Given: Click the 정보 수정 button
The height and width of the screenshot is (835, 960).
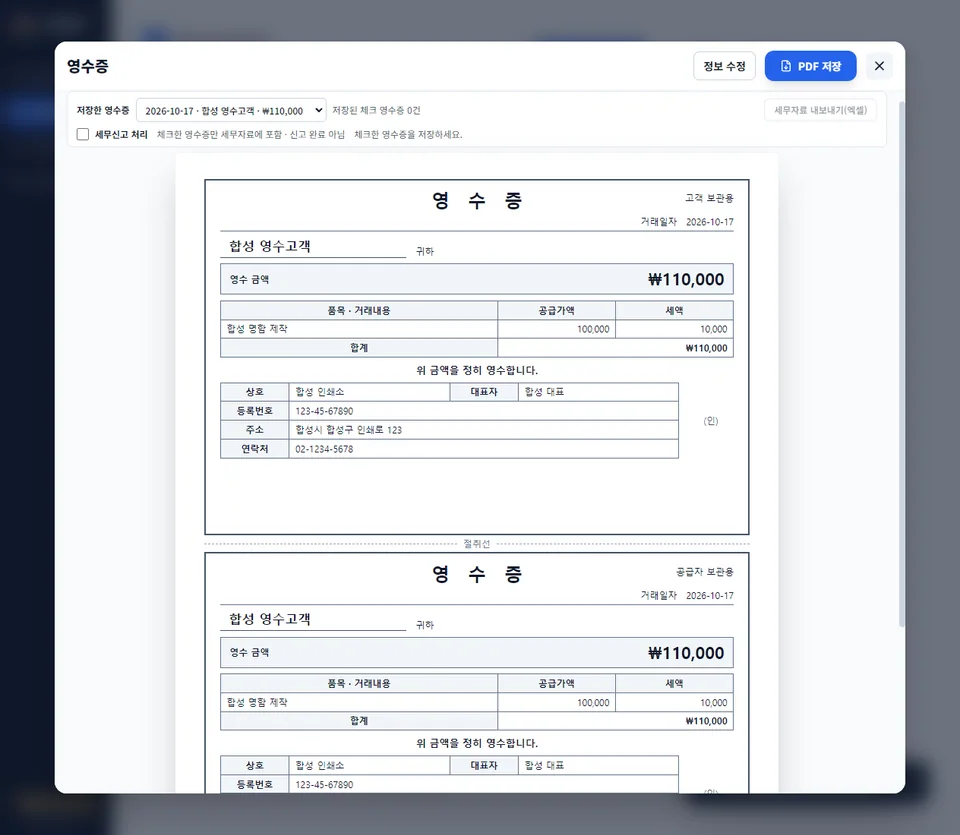Looking at the screenshot, I should (x=724, y=66).
